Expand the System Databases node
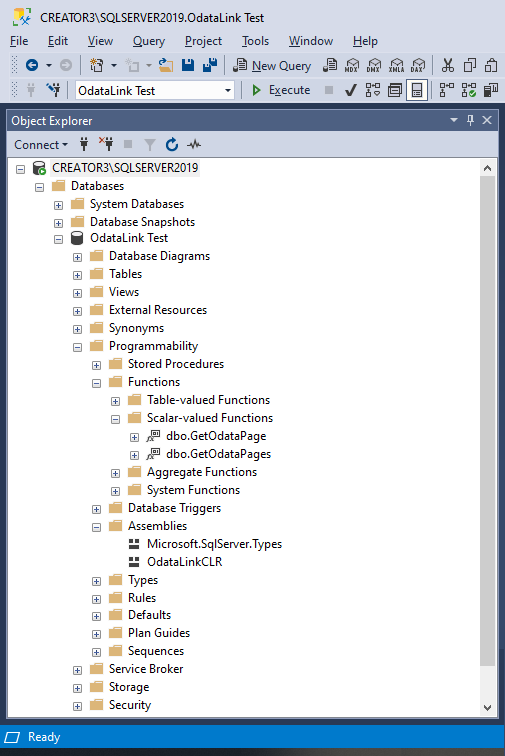The height and width of the screenshot is (756, 505). pyautogui.click(x=58, y=205)
